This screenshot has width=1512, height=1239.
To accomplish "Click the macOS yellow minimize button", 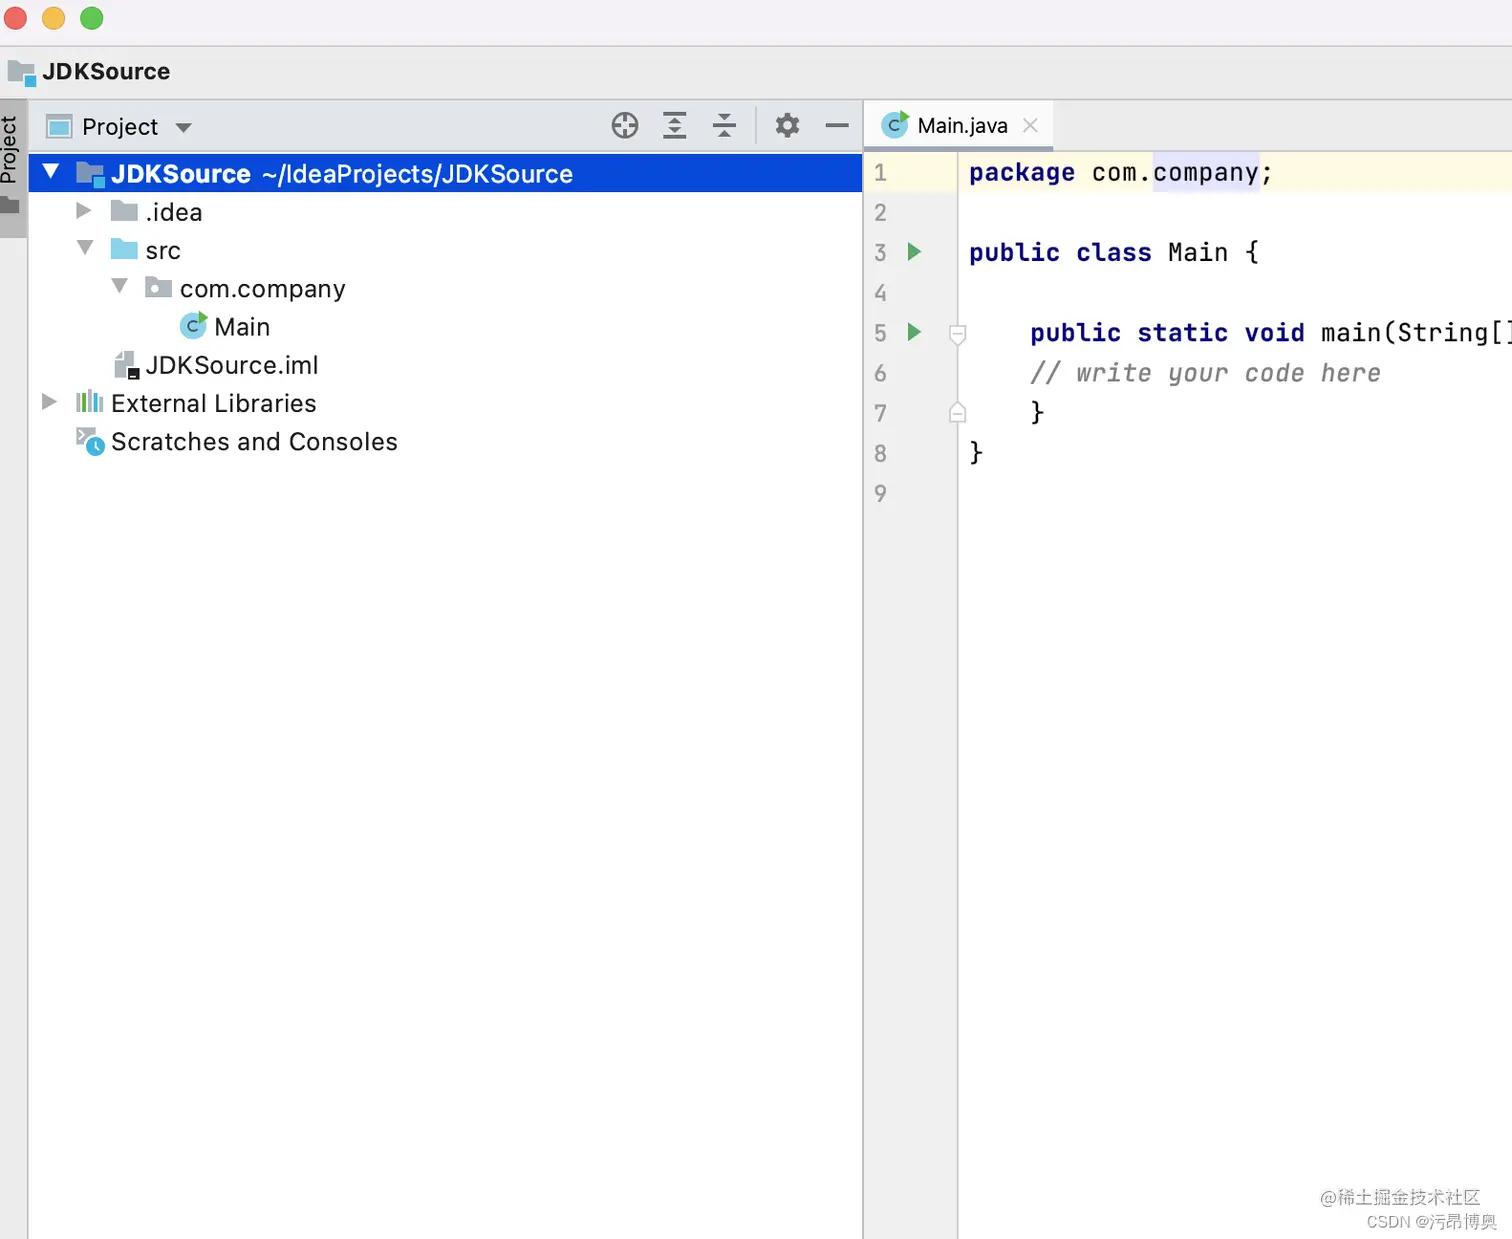I will (53, 18).
